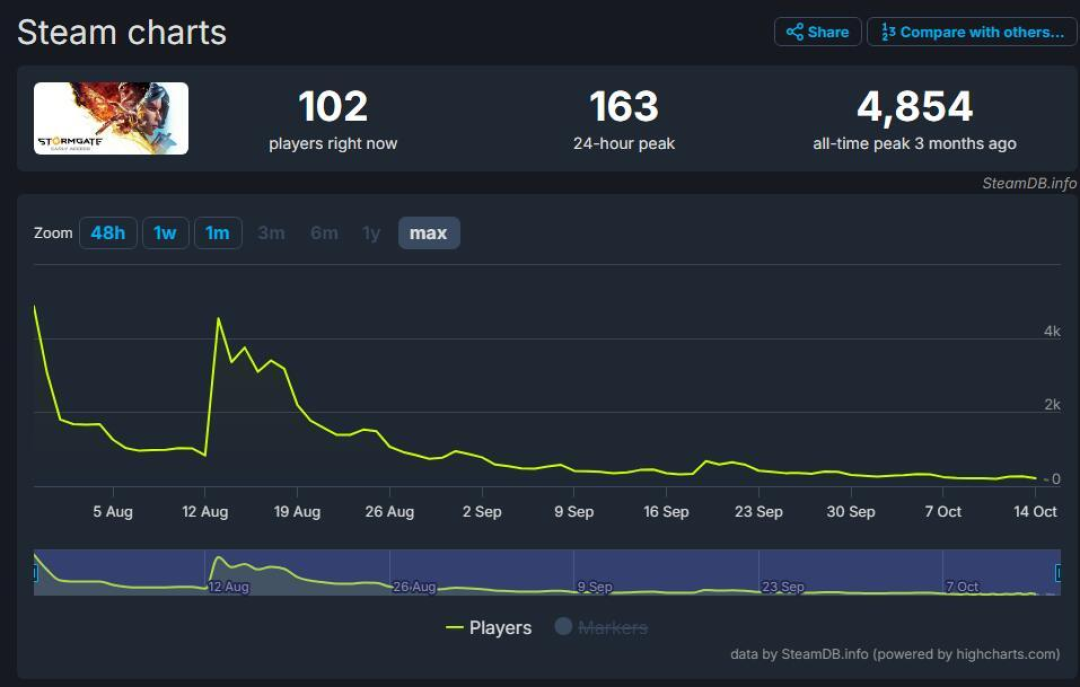The width and height of the screenshot is (1080, 687).
Task: Click the Share button
Action: point(818,32)
